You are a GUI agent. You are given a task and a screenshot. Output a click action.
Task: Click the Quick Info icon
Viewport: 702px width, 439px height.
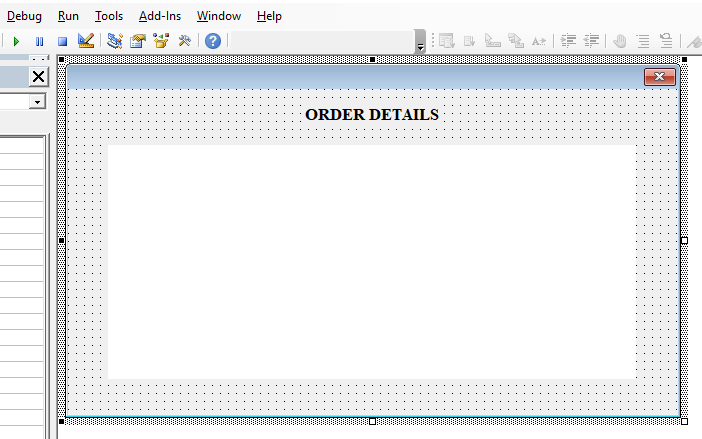[492, 41]
